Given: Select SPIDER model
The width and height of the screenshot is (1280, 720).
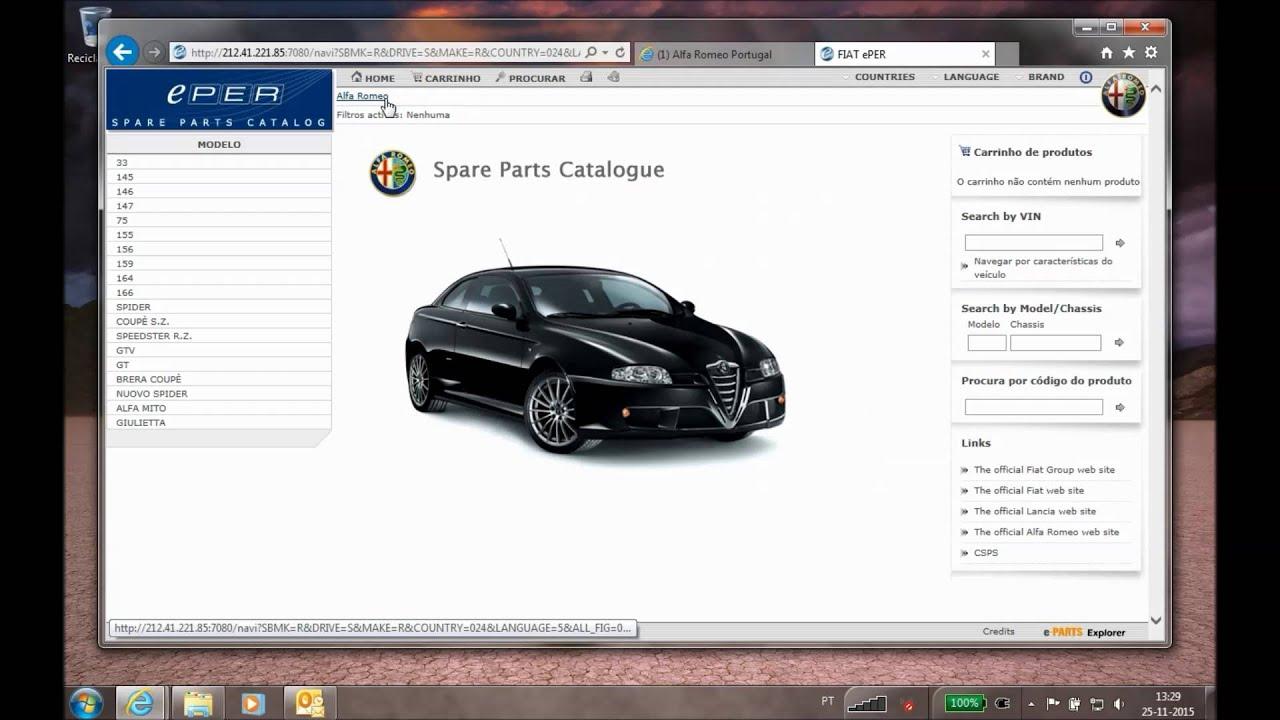Looking at the screenshot, I should (219, 307).
